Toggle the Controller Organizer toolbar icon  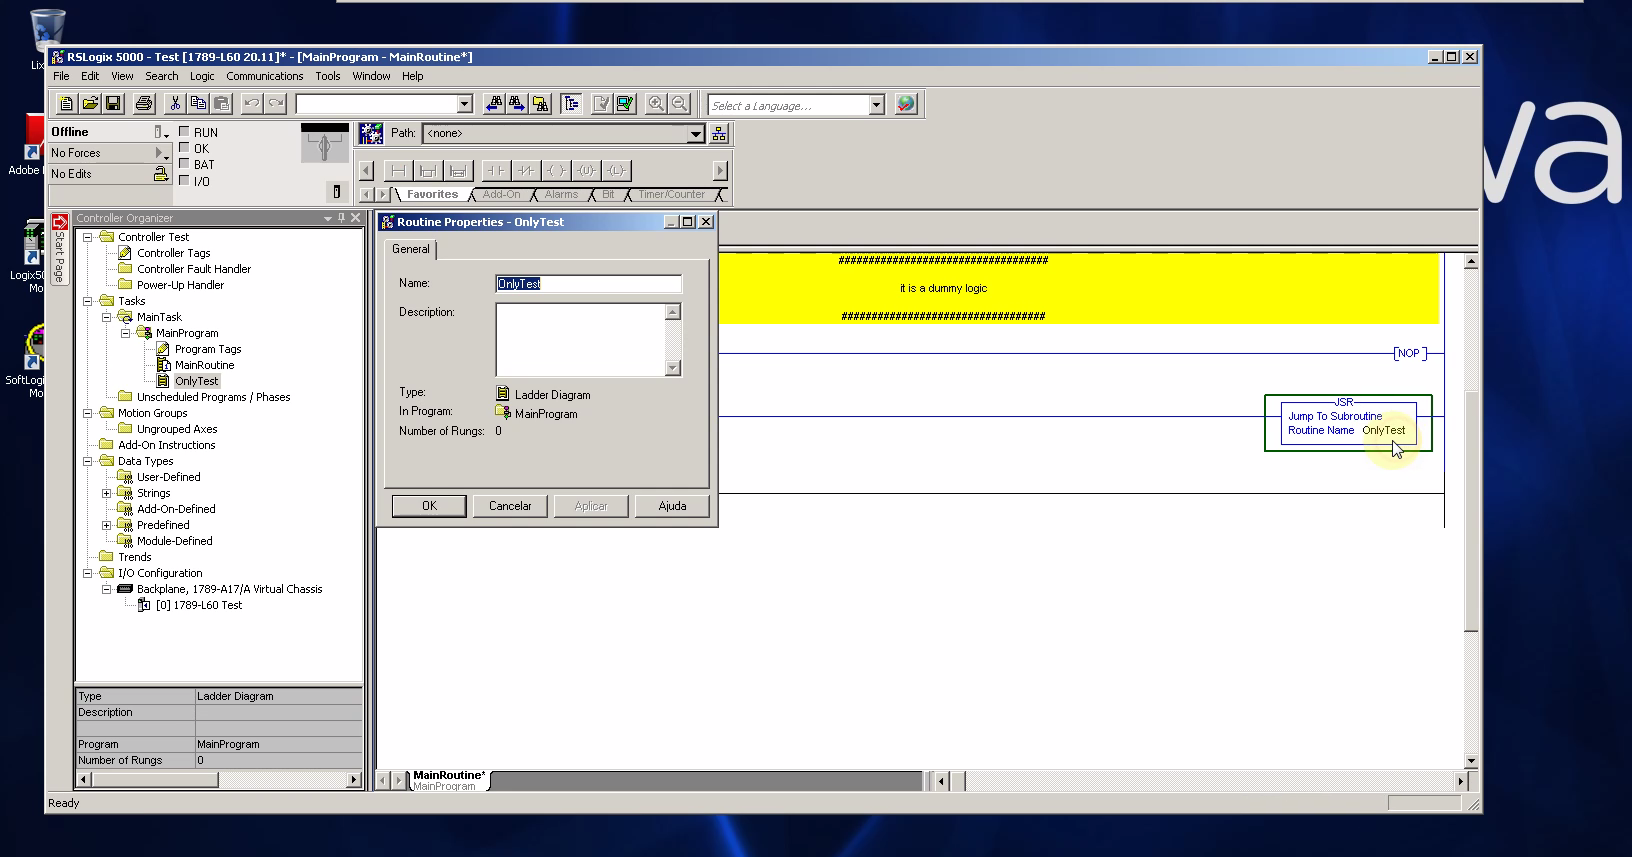coord(571,104)
